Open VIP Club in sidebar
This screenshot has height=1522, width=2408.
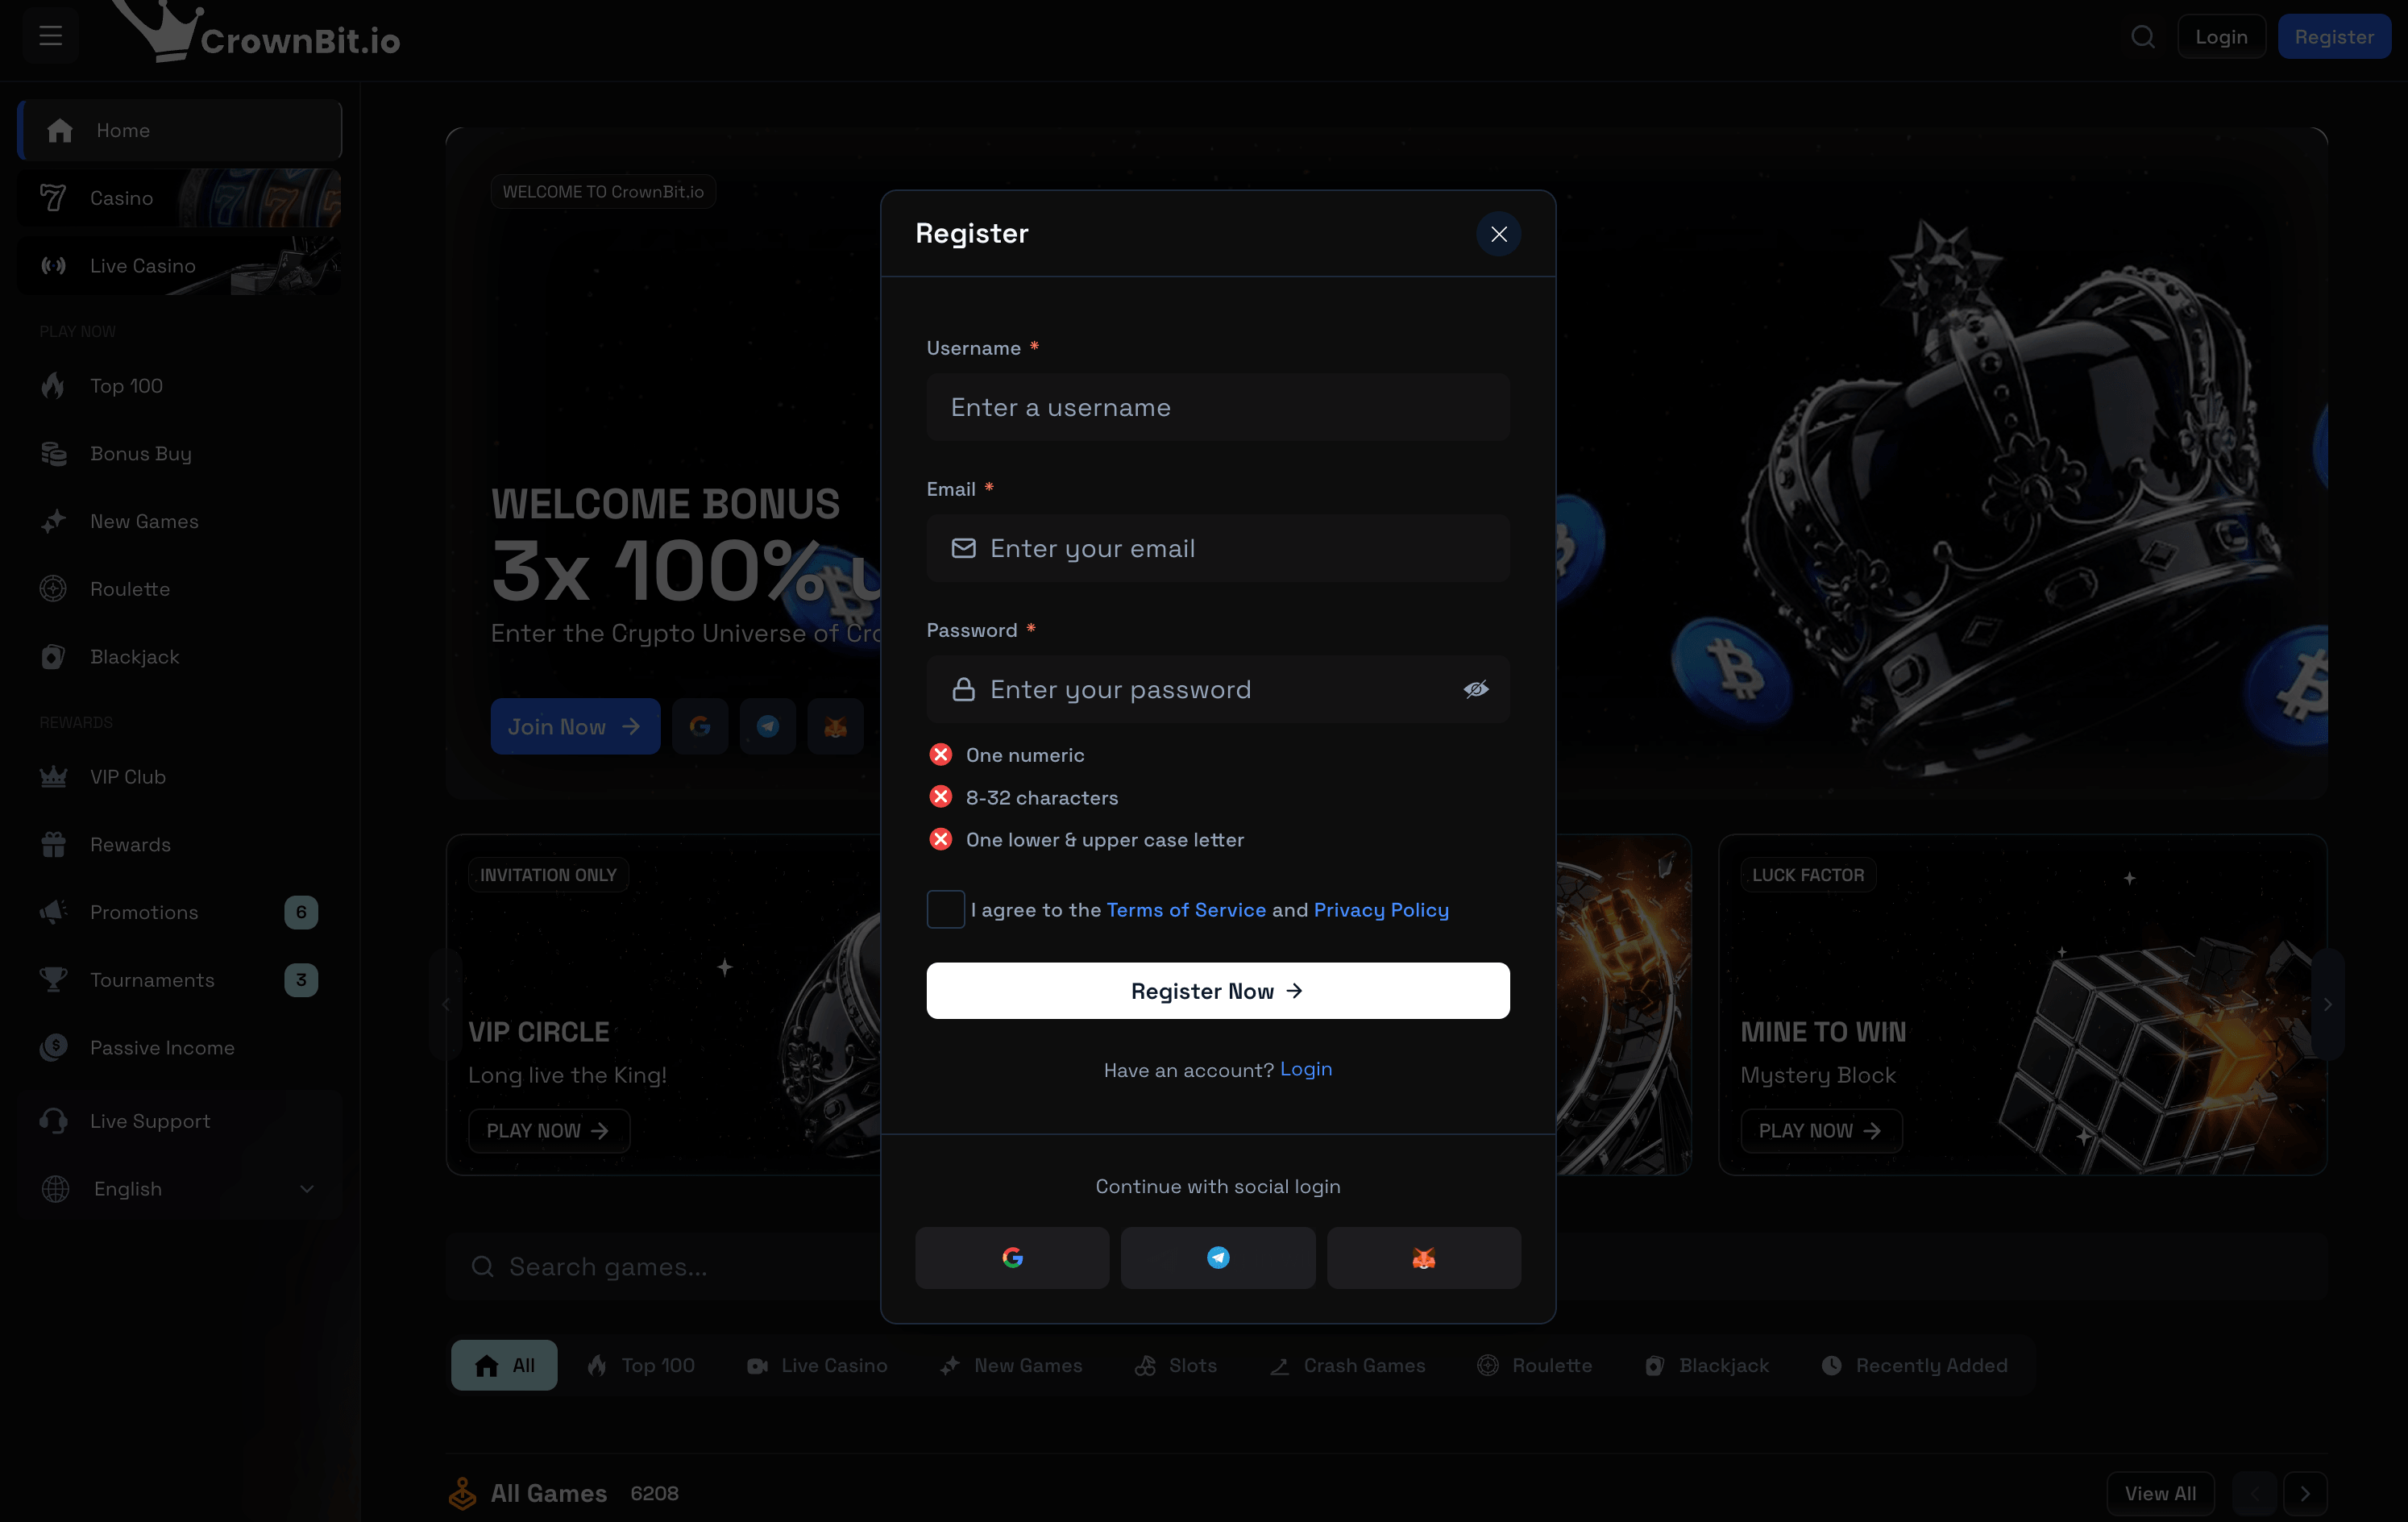180,777
